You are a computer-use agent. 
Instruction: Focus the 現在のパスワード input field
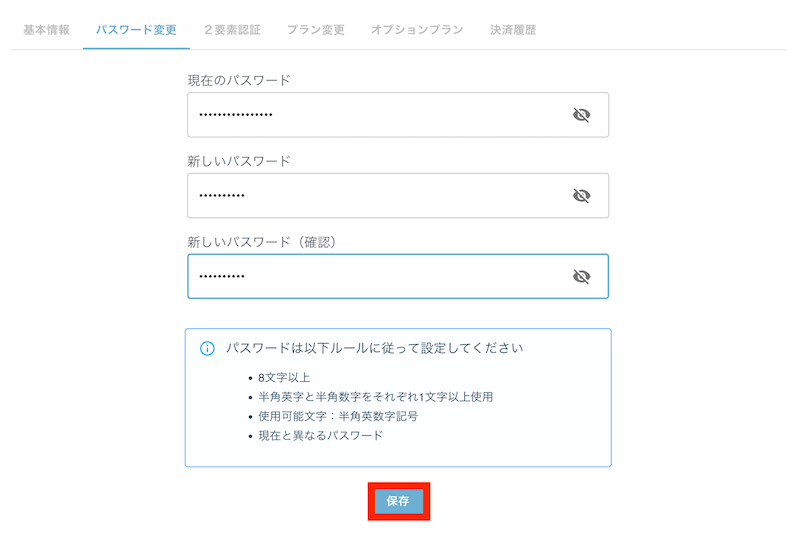click(398, 115)
